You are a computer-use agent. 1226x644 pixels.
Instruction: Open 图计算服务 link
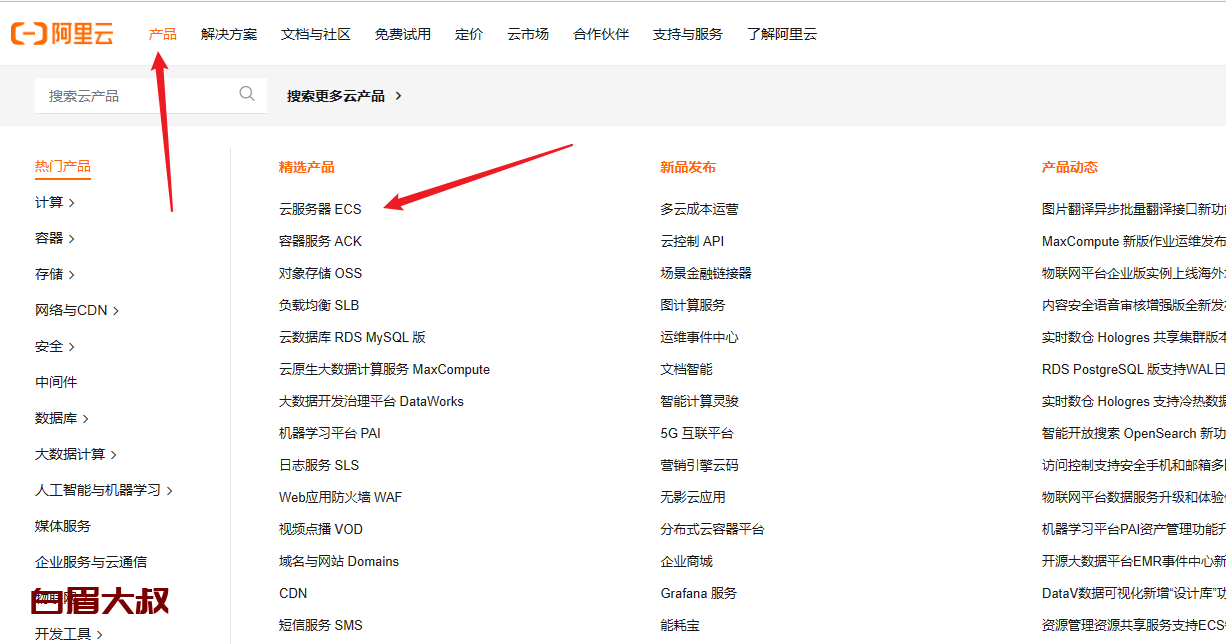click(693, 305)
